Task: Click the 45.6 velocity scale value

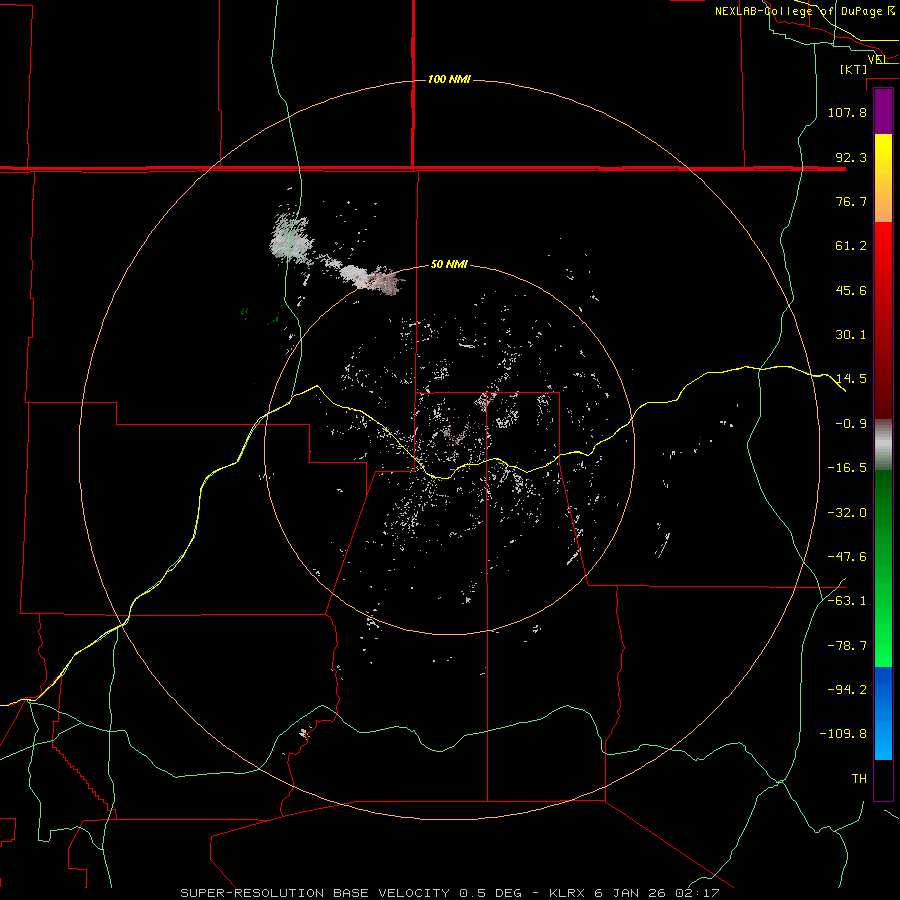Action: [x=851, y=290]
